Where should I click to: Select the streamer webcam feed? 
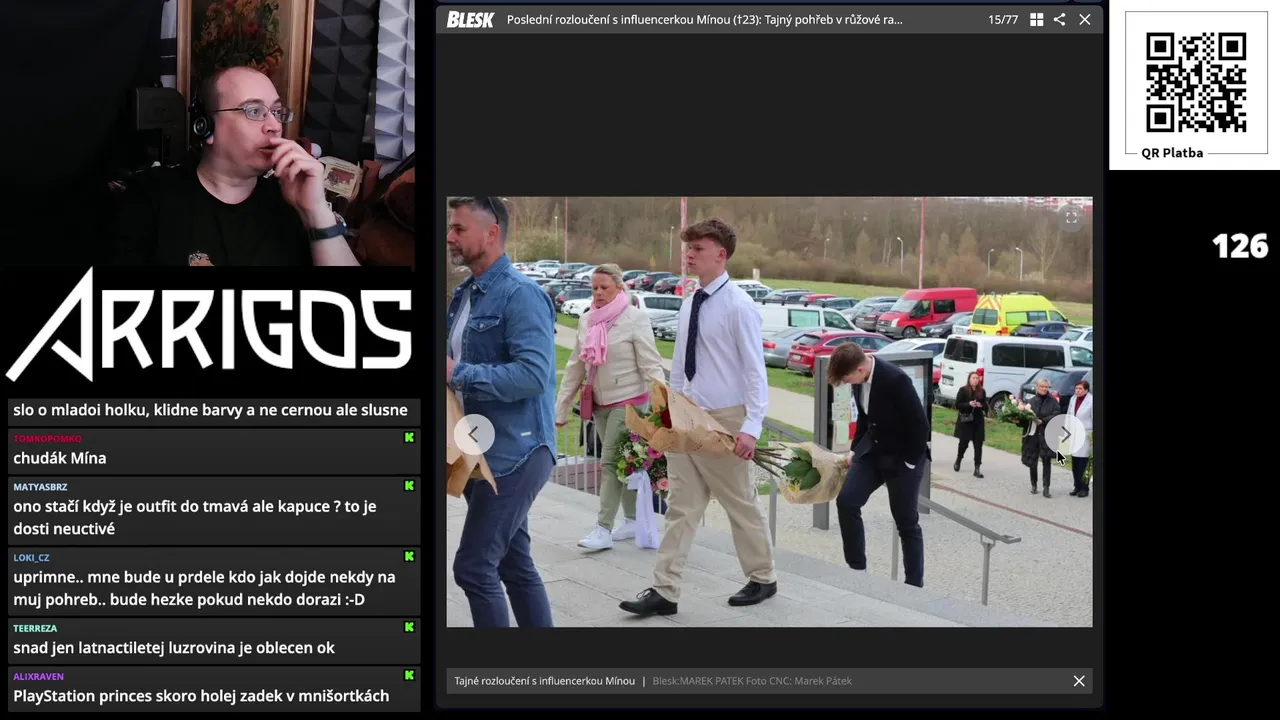[209, 133]
